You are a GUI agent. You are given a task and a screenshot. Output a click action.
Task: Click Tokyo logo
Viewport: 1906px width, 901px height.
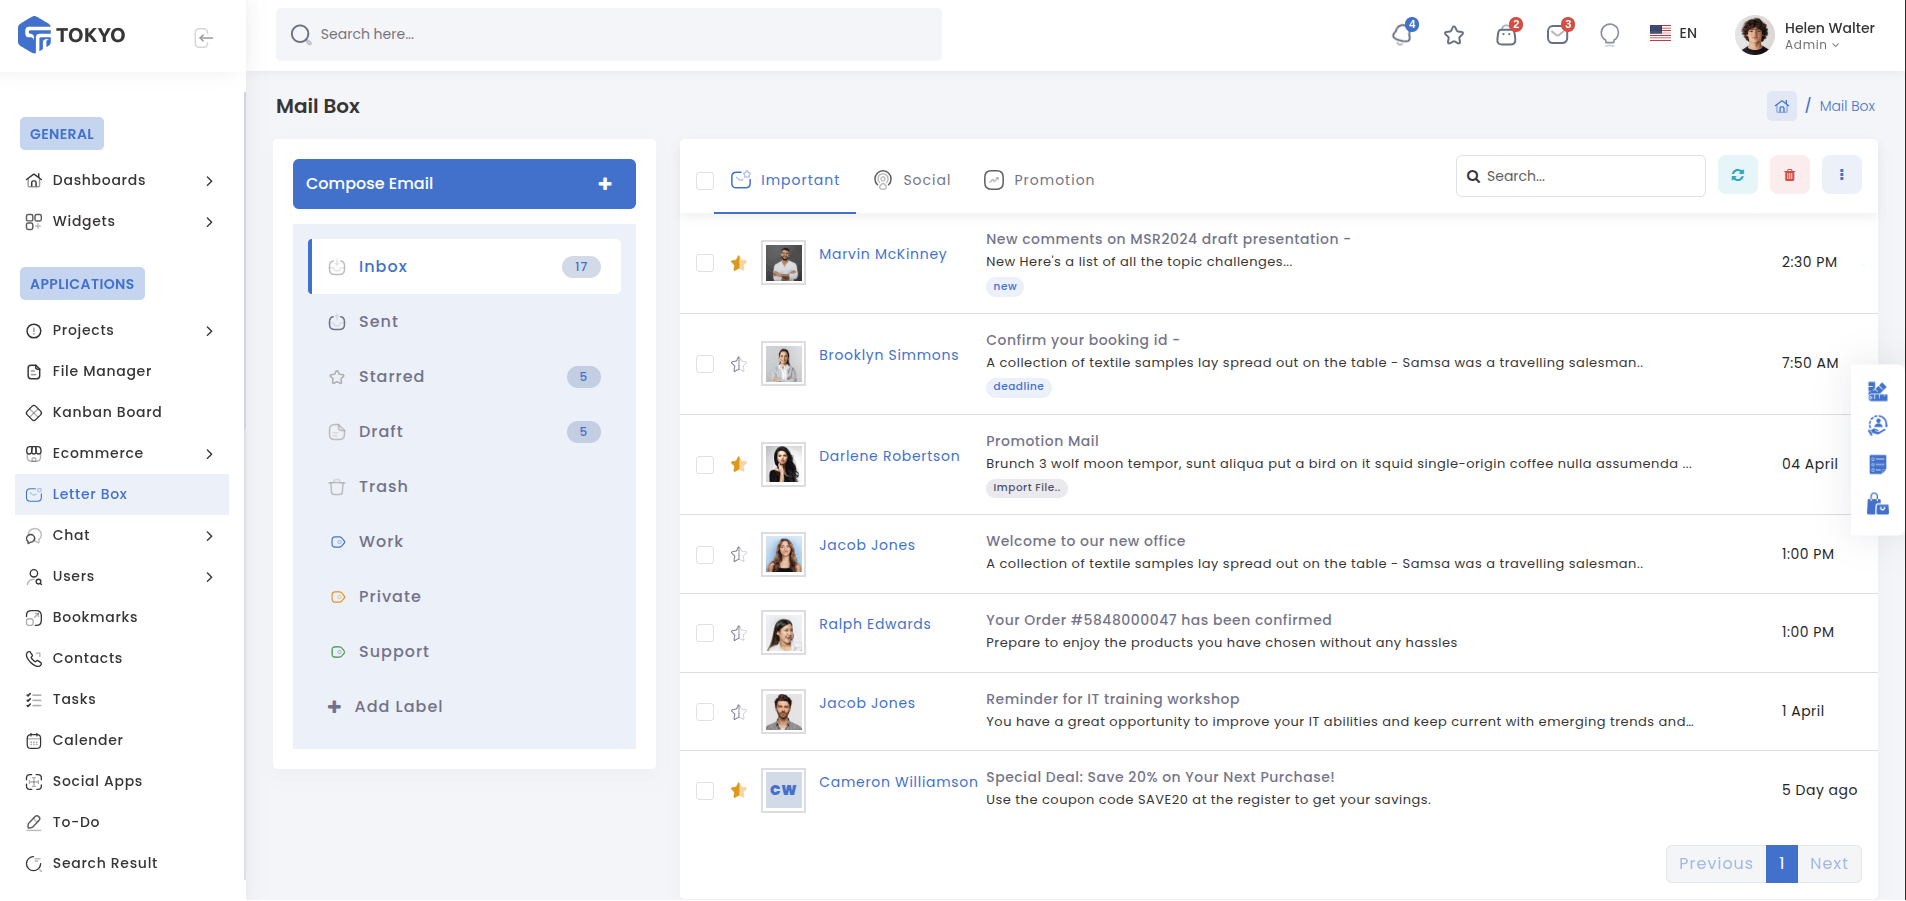[x=72, y=35]
